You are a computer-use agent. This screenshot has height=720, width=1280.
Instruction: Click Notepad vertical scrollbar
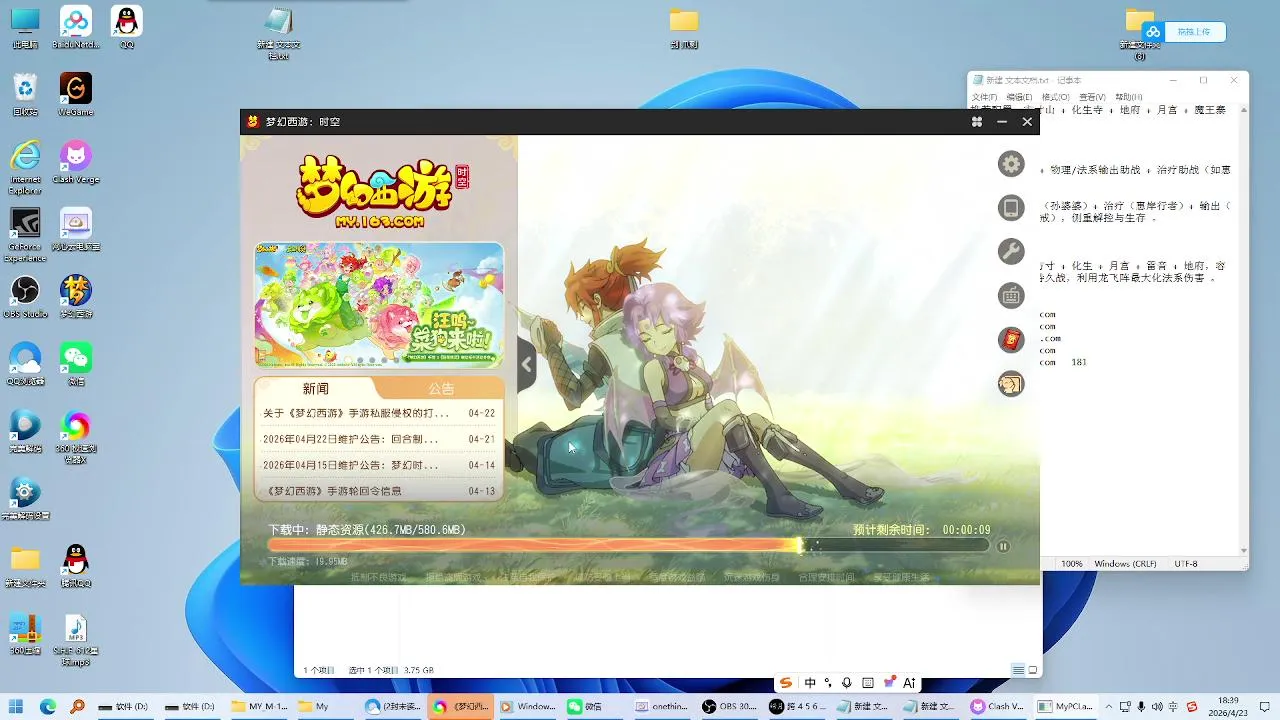click(1244, 328)
